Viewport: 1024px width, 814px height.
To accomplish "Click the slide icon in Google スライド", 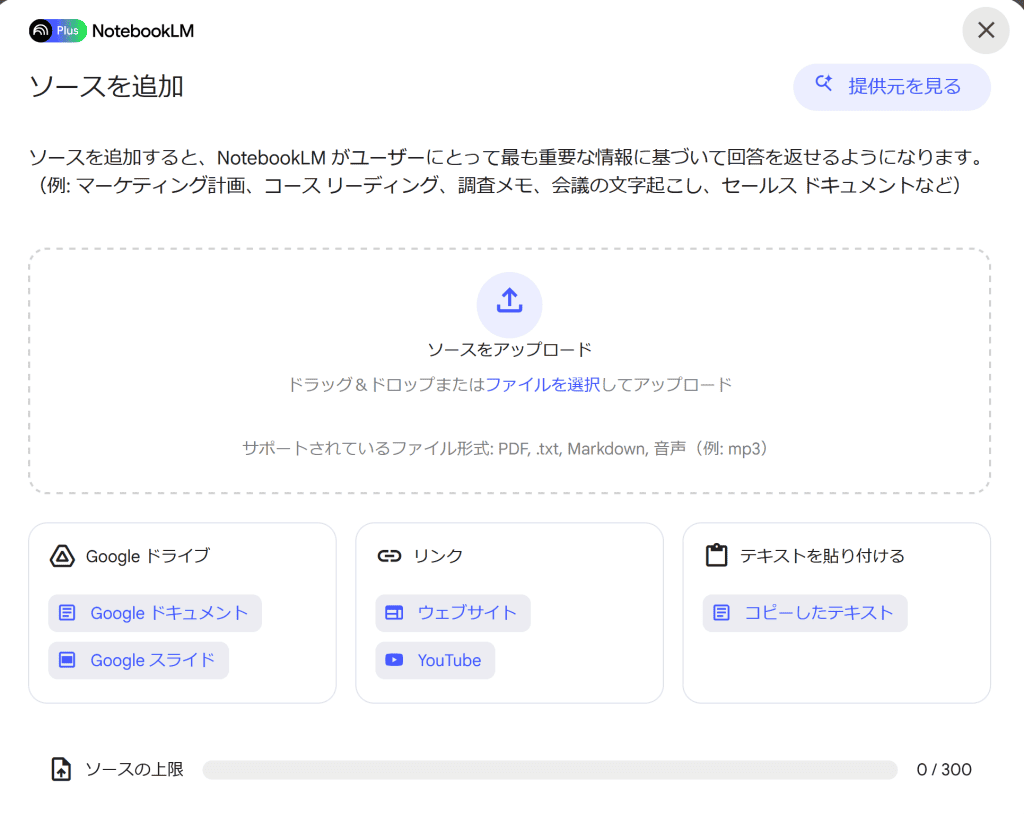I will [67, 660].
